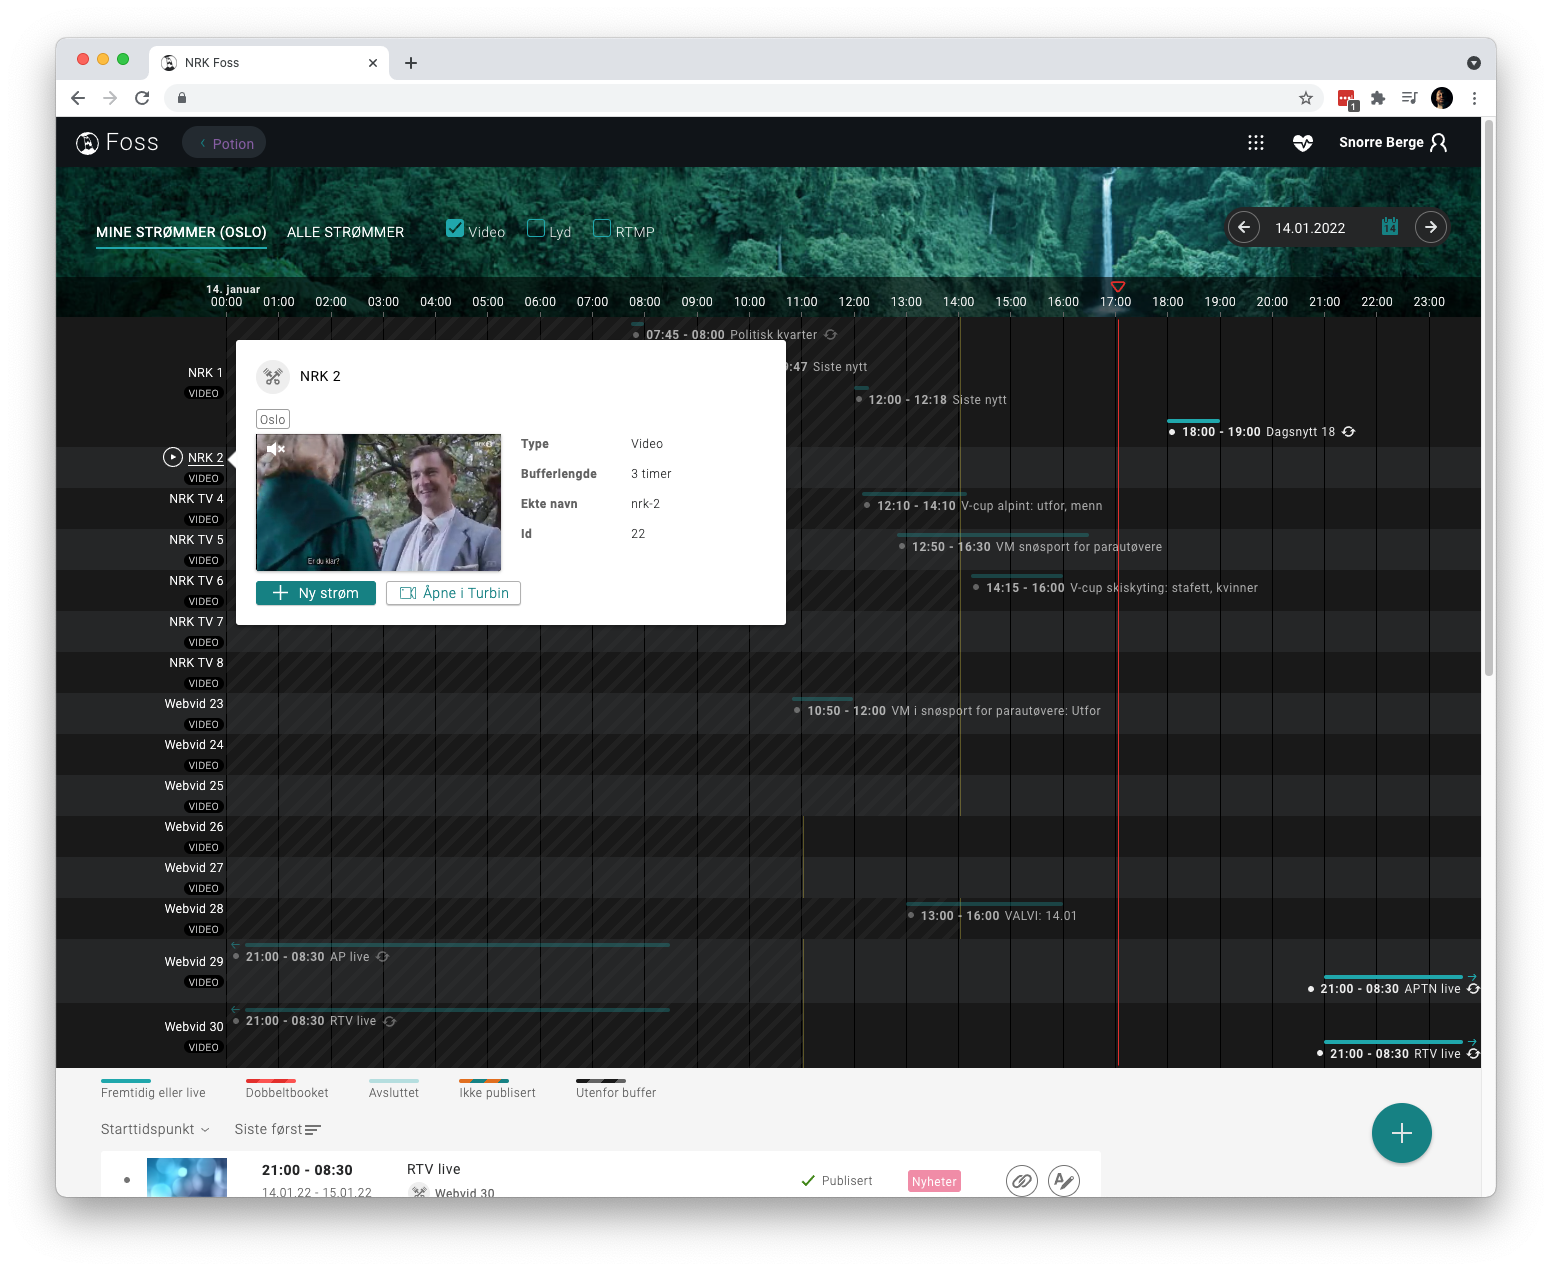The width and height of the screenshot is (1552, 1271).
Task: Click the NRK 2 satellite icon in popup
Action: (x=273, y=377)
